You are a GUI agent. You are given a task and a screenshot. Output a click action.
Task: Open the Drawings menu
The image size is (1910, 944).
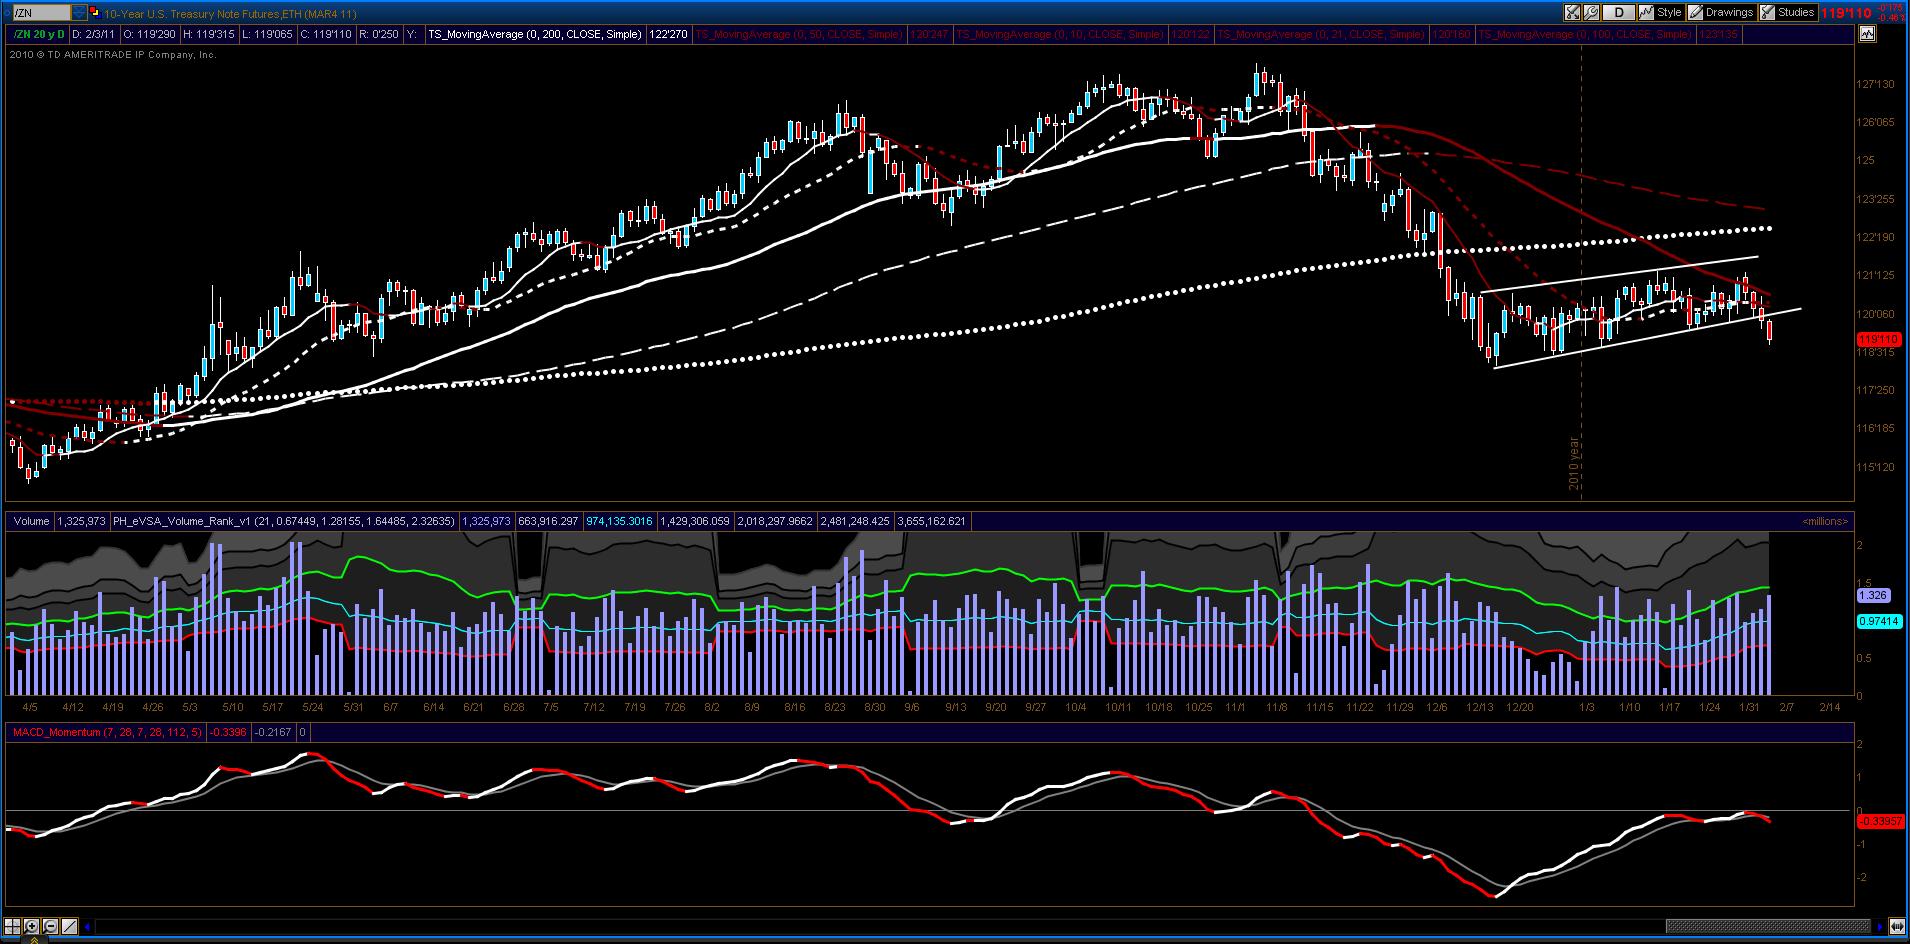1722,13
